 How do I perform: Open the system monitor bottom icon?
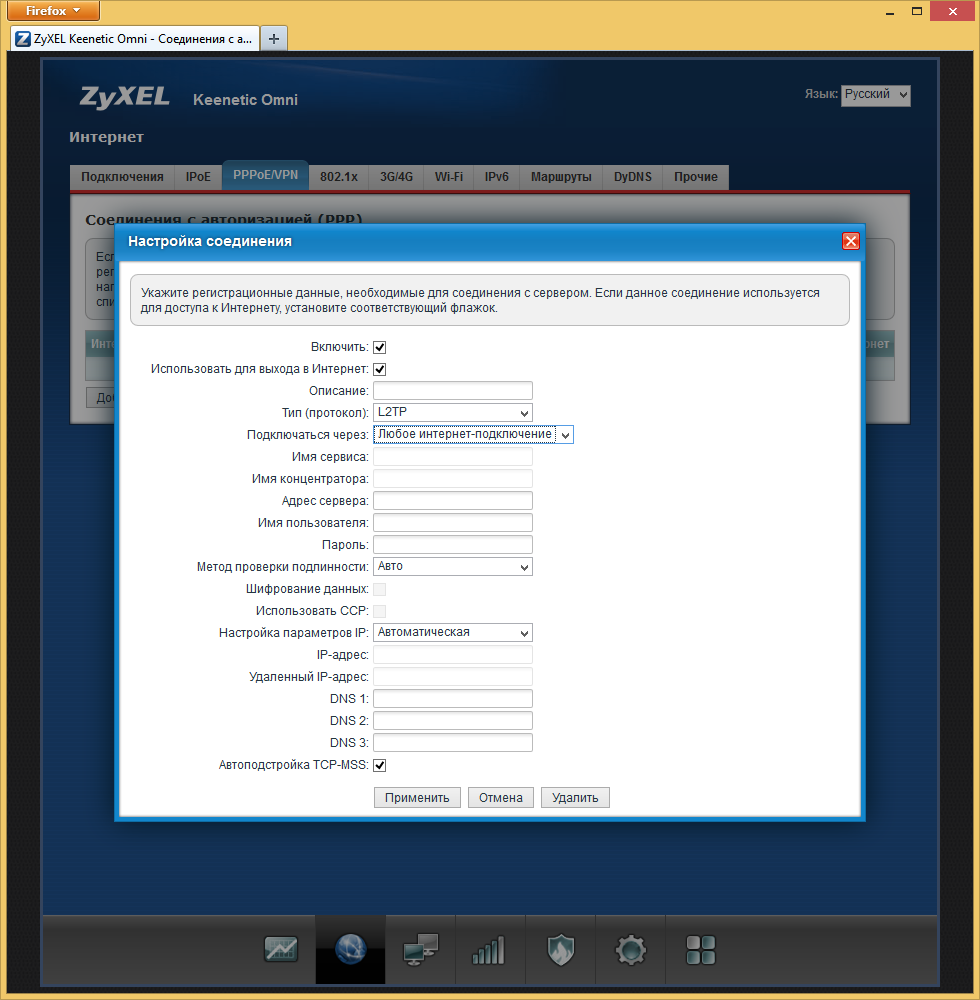(x=281, y=949)
